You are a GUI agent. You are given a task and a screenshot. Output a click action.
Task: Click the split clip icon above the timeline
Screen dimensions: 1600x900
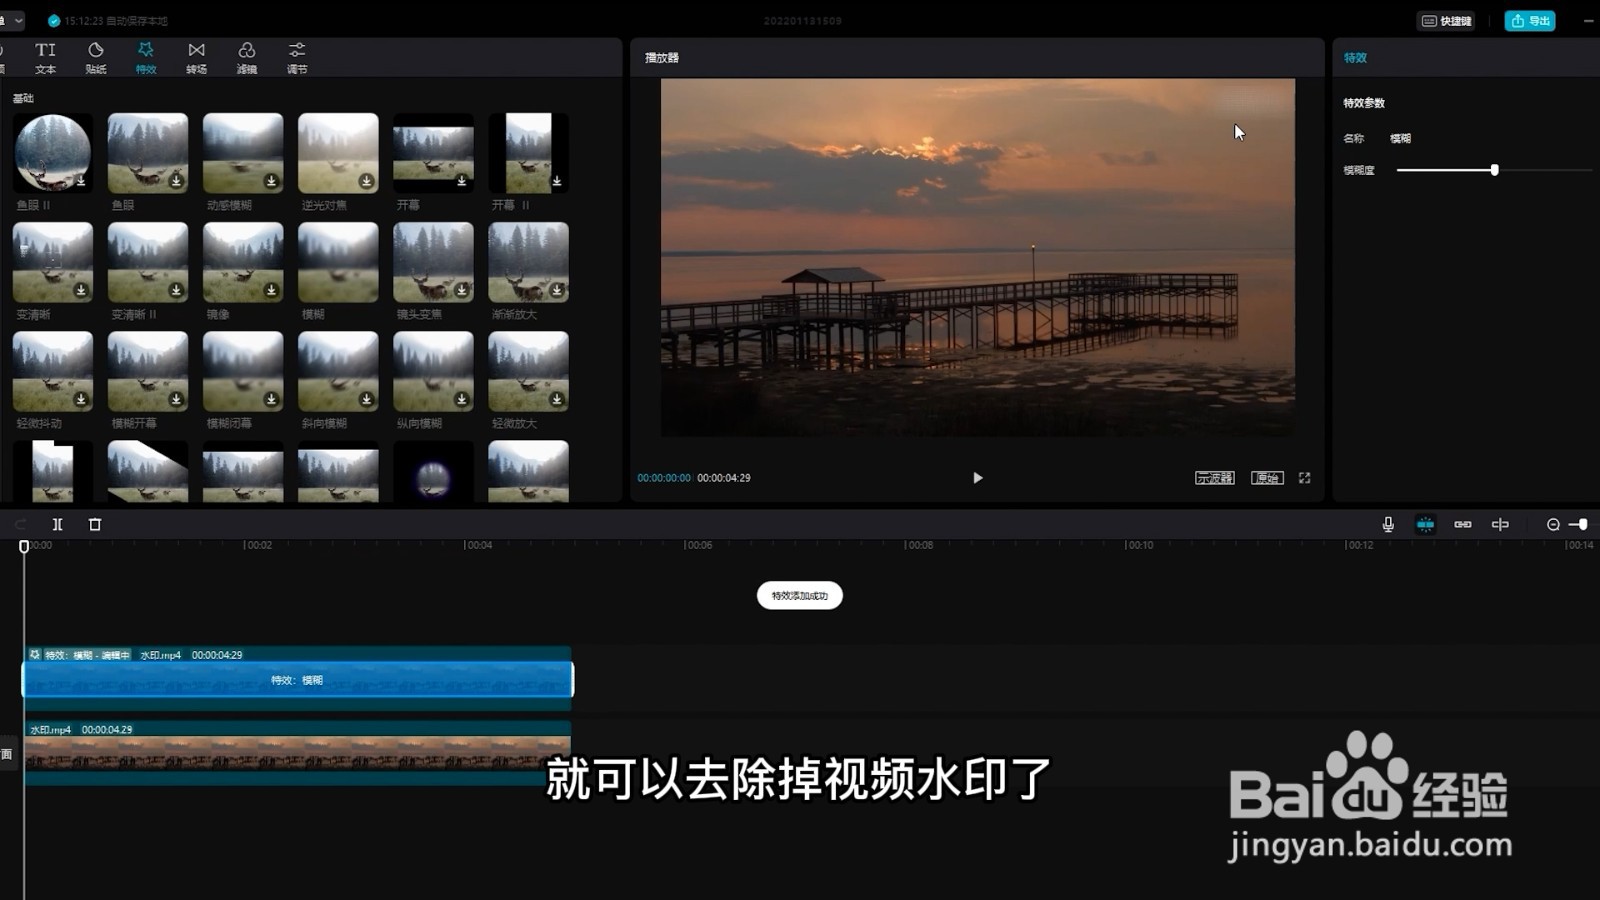pos(57,523)
